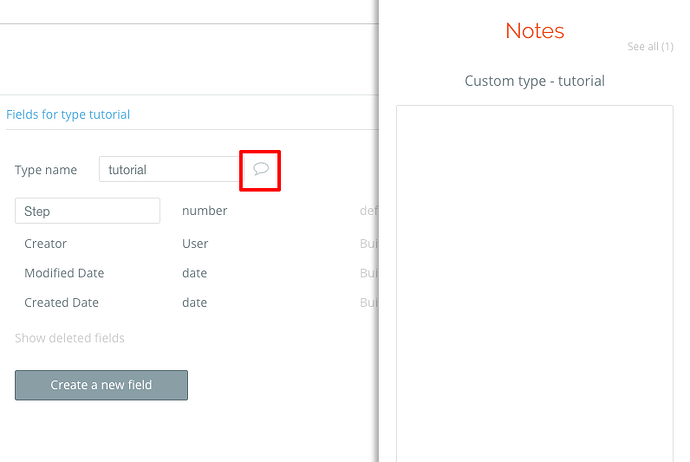Click the Custom type - tutorial title
Viewport: 690px width, 462px height.
pyautogui.click(x=535, y=81)
